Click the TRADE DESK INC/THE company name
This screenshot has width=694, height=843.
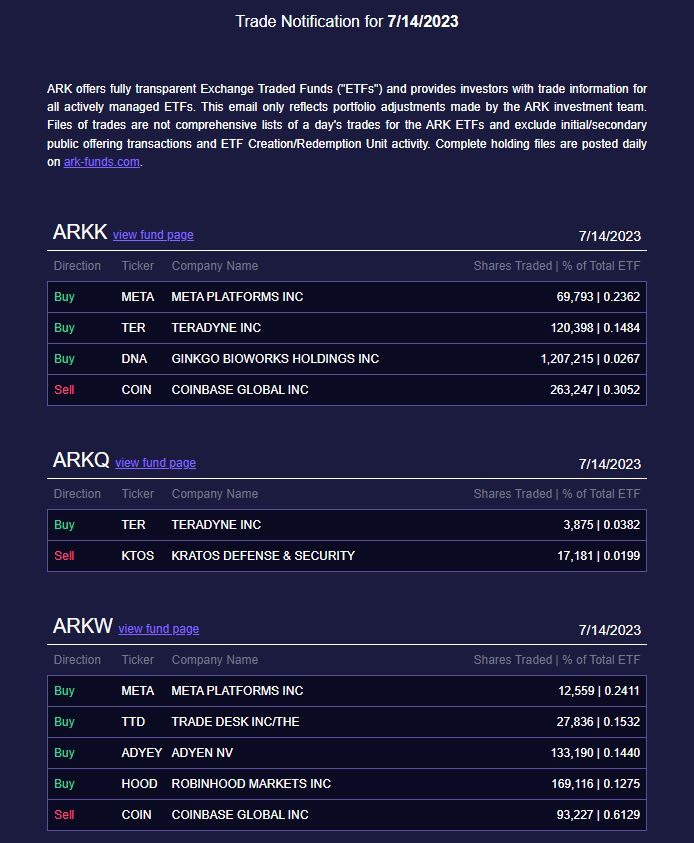pyautogui.click(x=235, y=722)
